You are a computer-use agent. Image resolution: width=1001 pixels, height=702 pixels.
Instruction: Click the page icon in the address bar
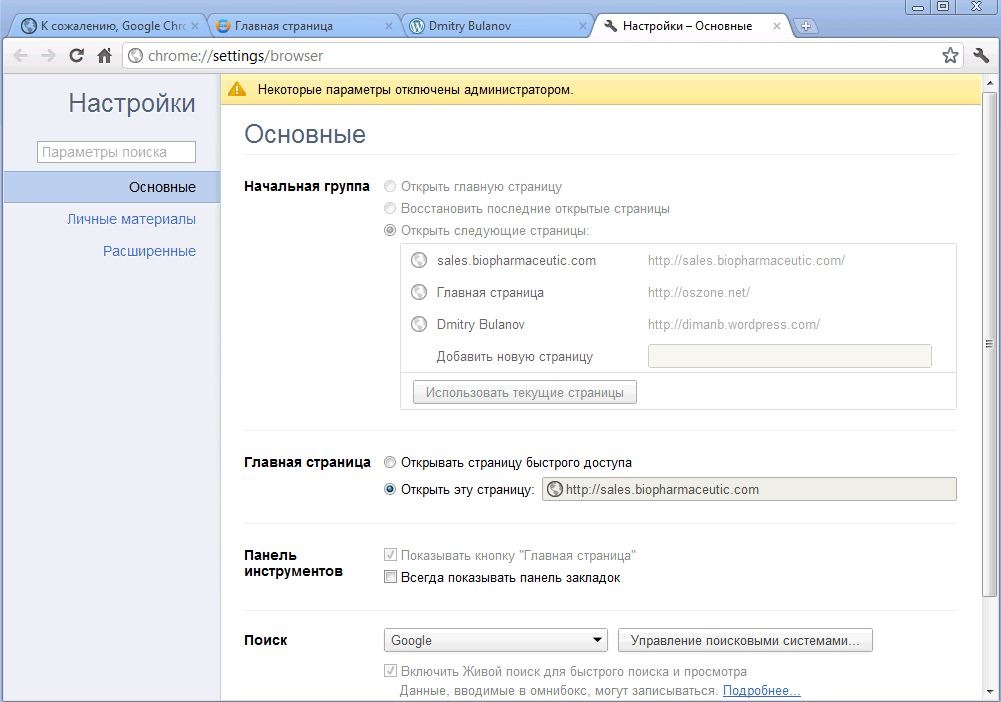click(135, 56)
